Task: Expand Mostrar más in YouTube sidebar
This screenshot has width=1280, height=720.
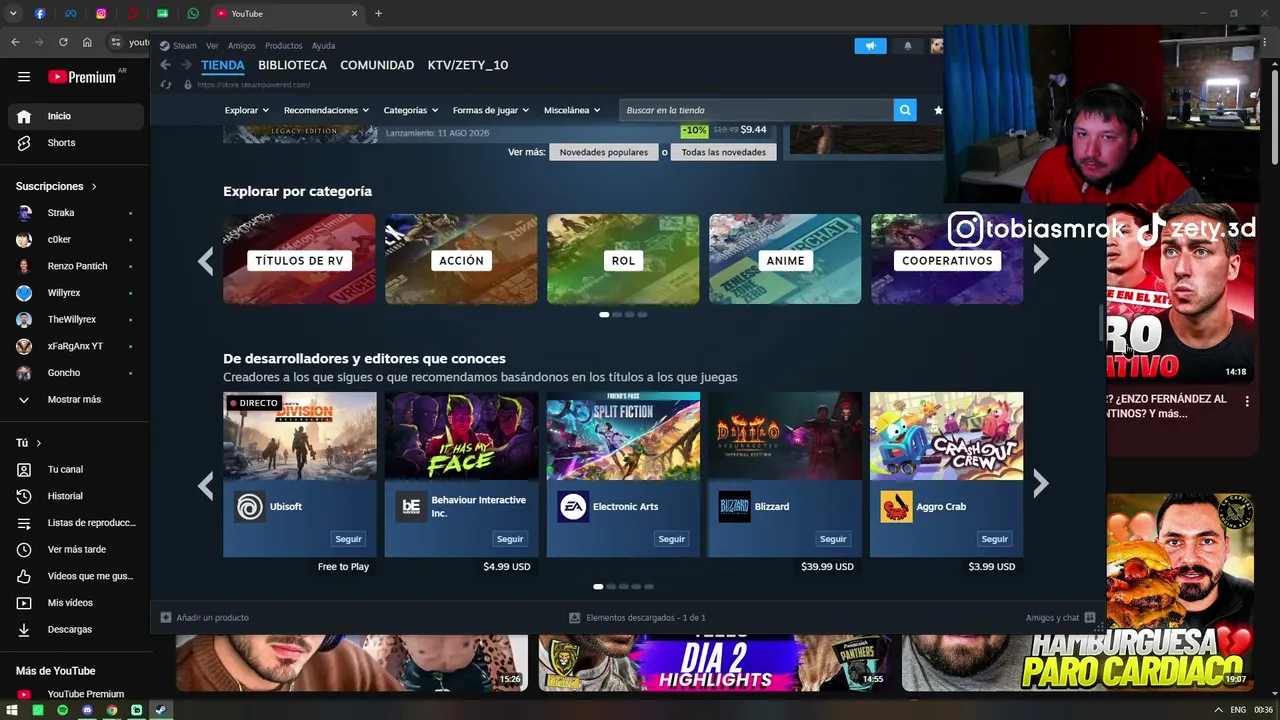Action: 74,400
